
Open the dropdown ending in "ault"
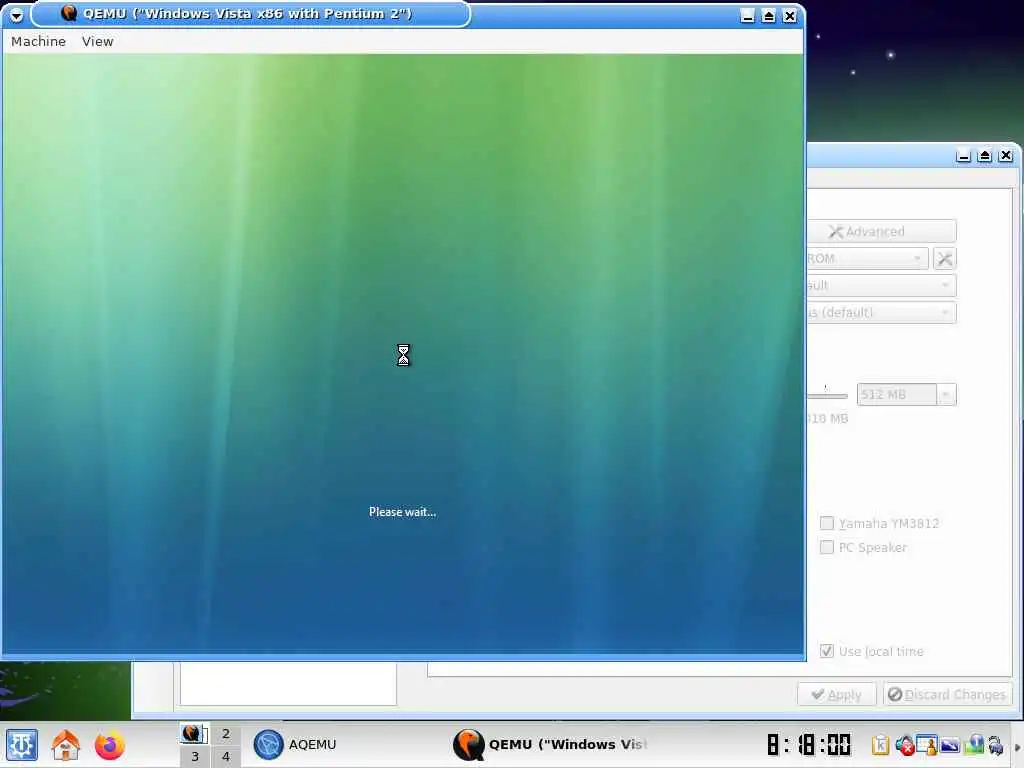(x=882, y=285)
